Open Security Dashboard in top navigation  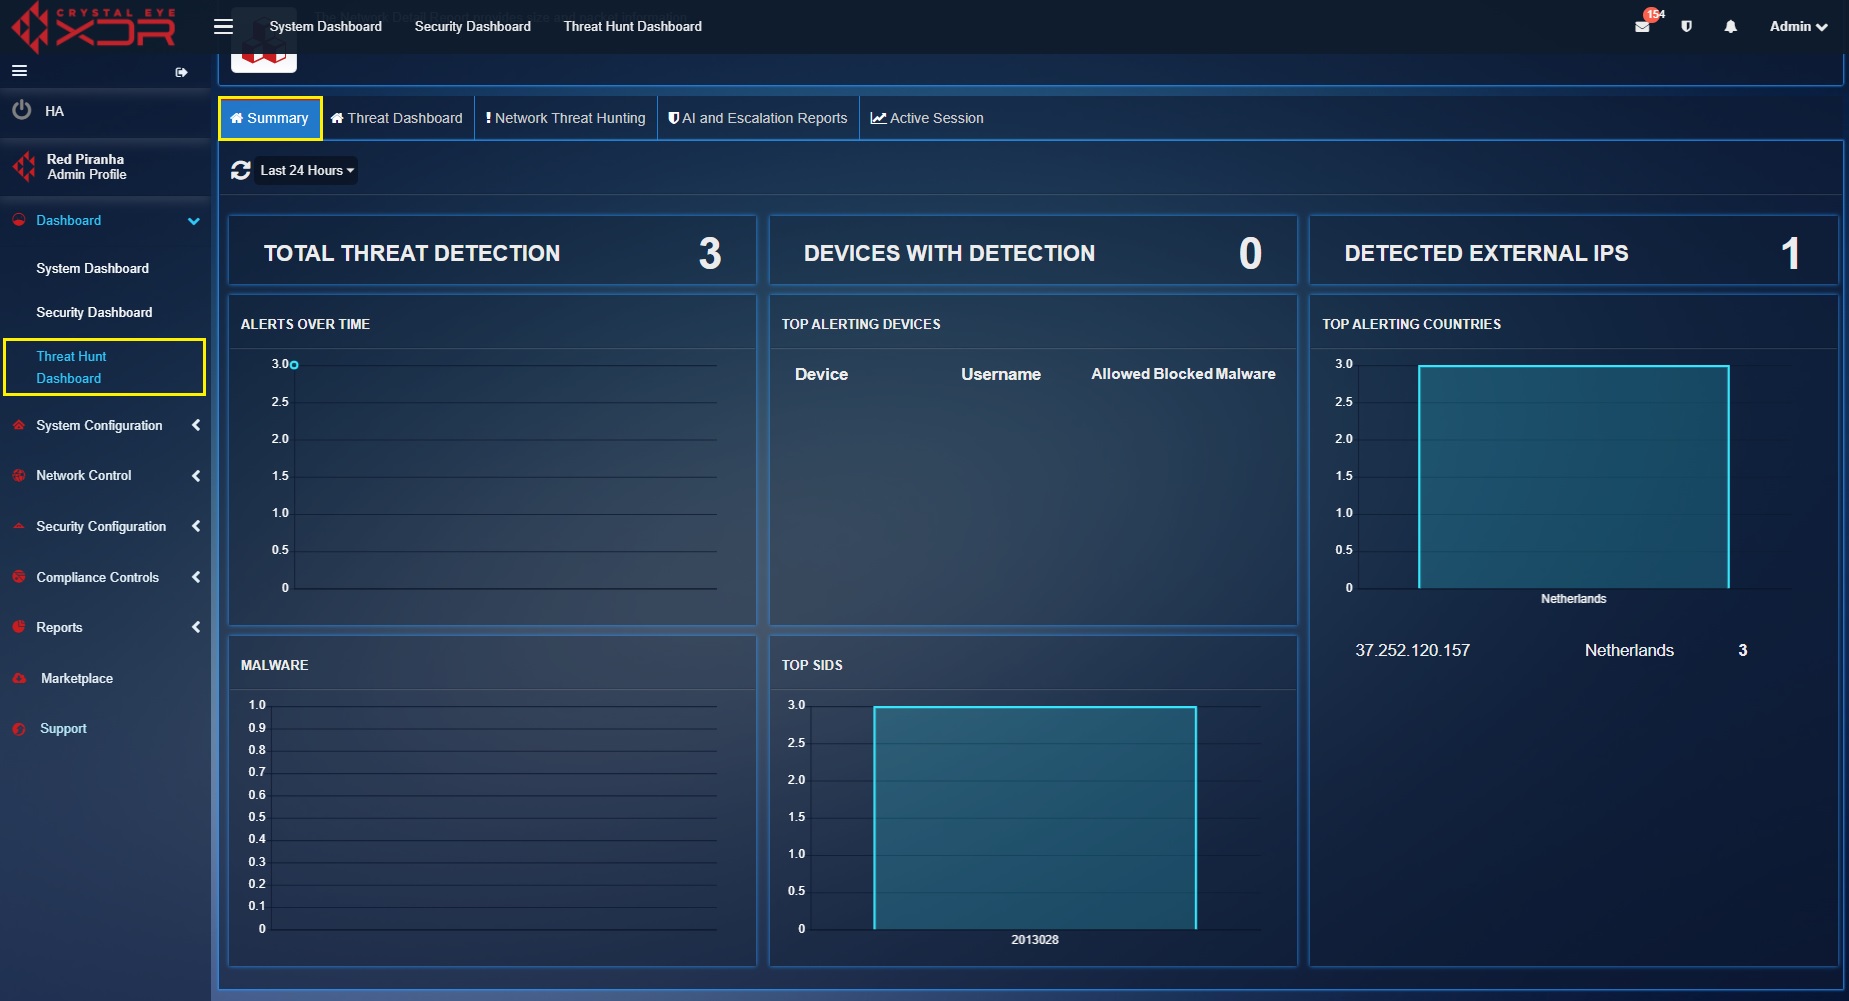[x=473, y=26]
